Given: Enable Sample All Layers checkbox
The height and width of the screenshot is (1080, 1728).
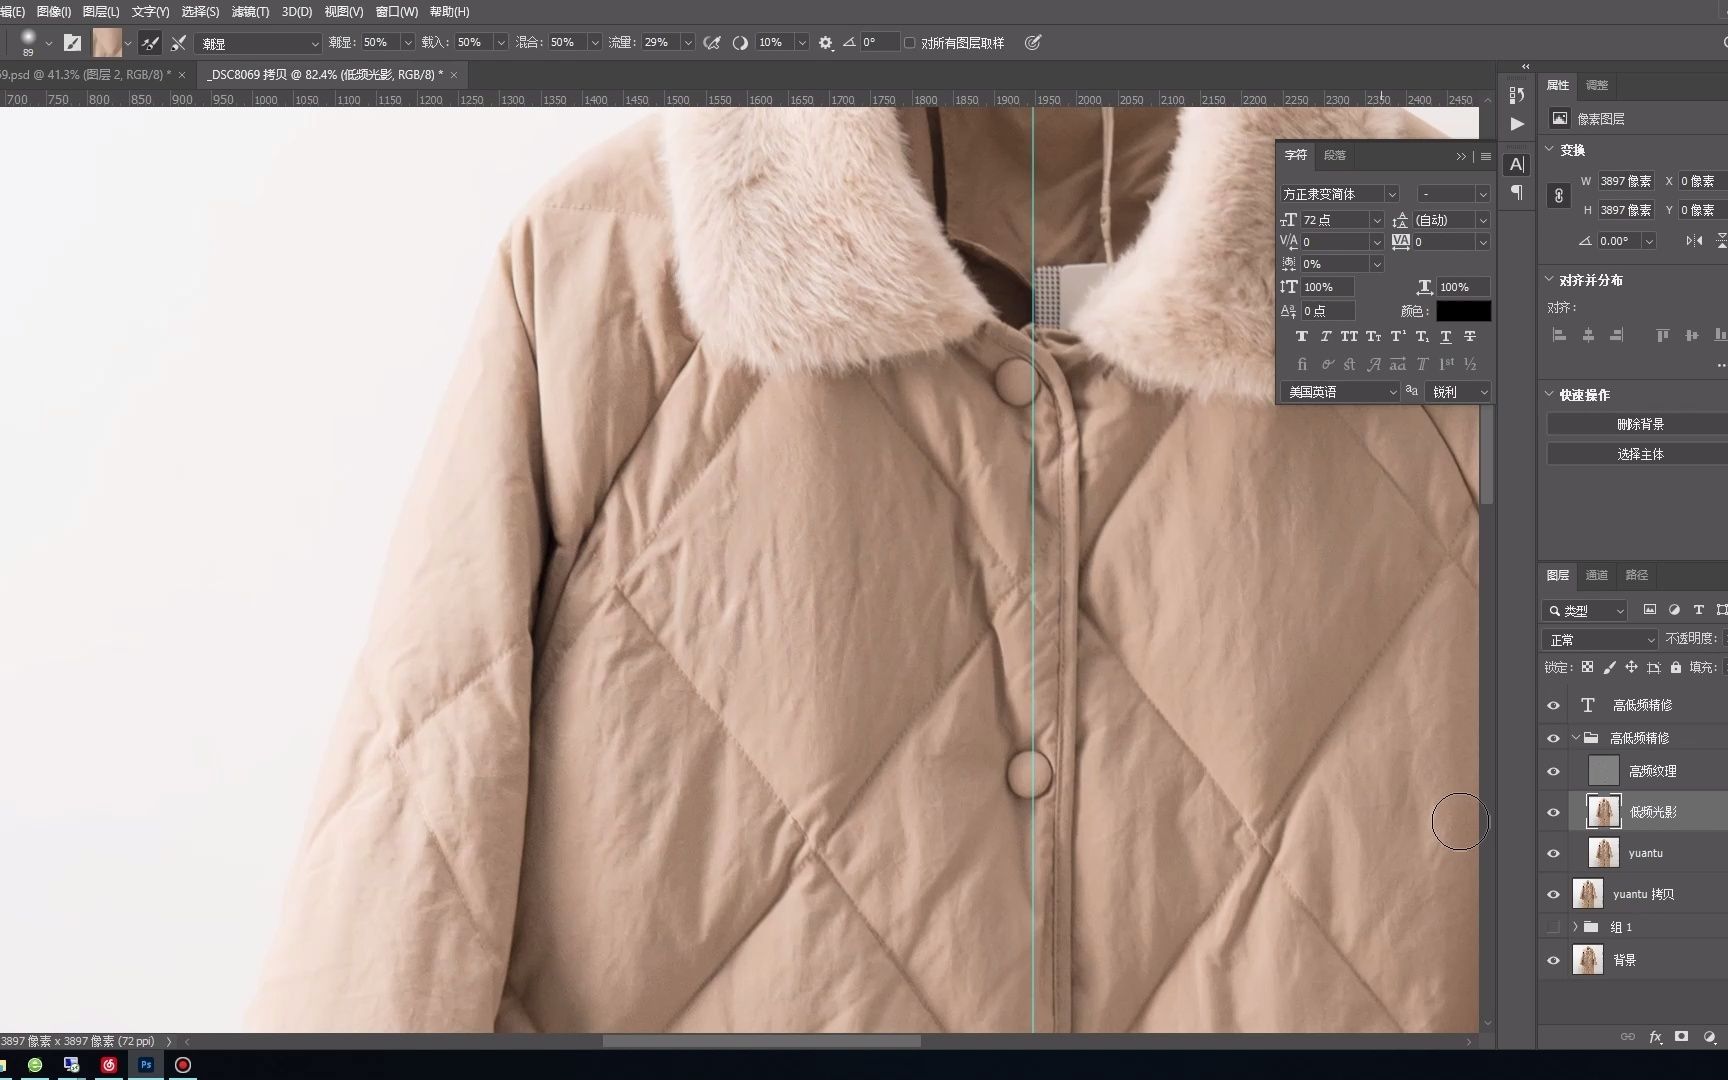Looking at the screenshot, I should 910,43.
